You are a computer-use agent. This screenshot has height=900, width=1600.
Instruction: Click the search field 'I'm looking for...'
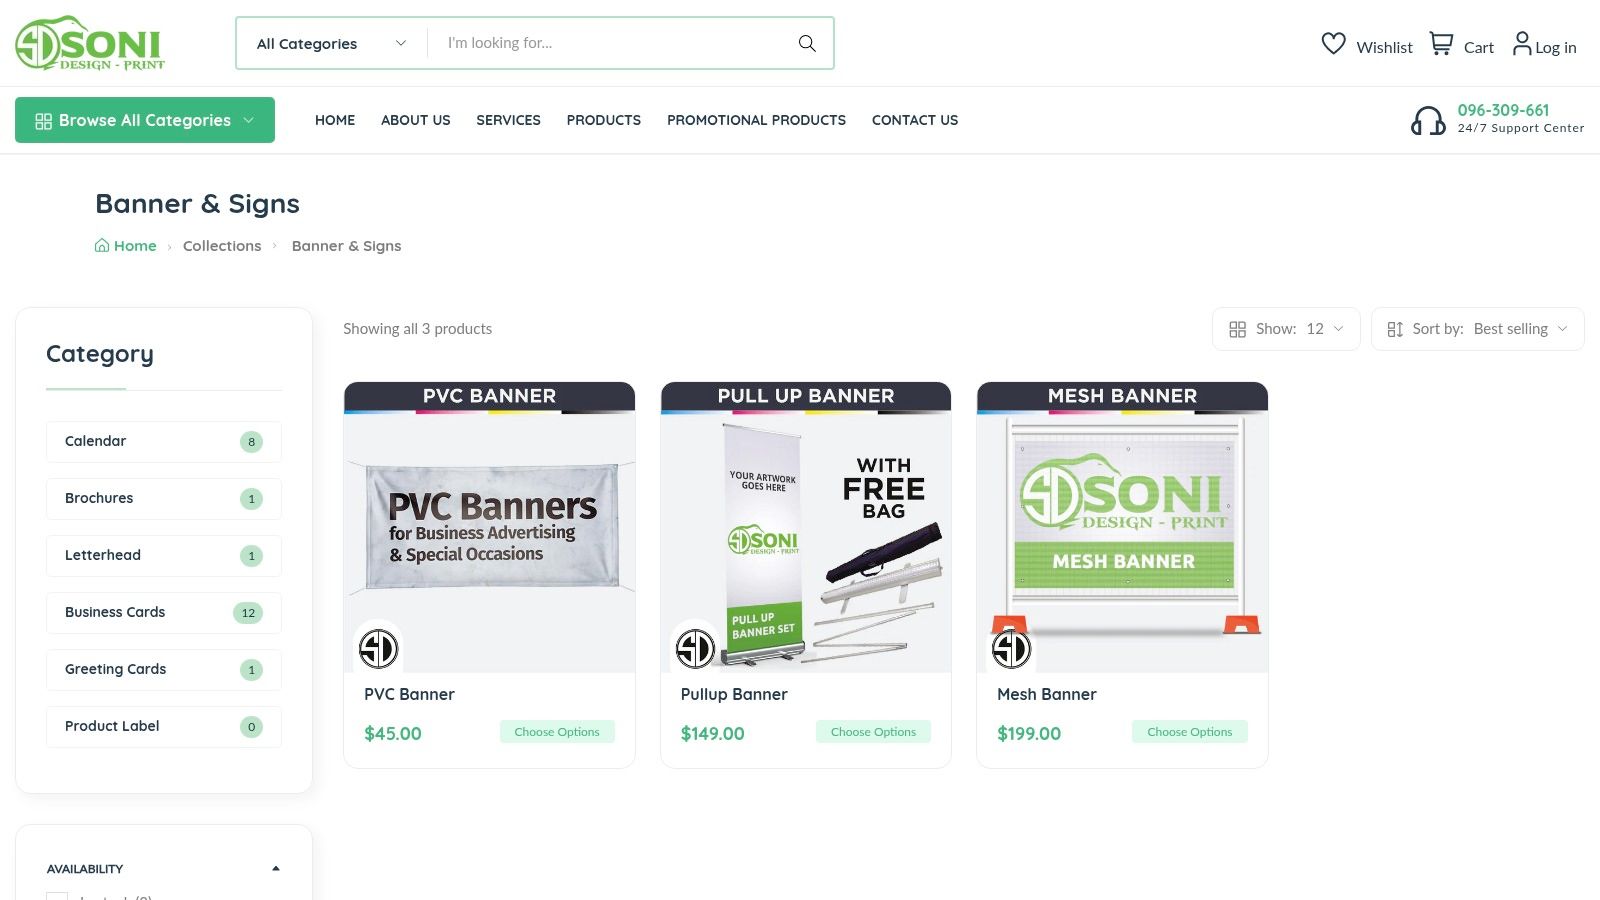click(610, 43)
